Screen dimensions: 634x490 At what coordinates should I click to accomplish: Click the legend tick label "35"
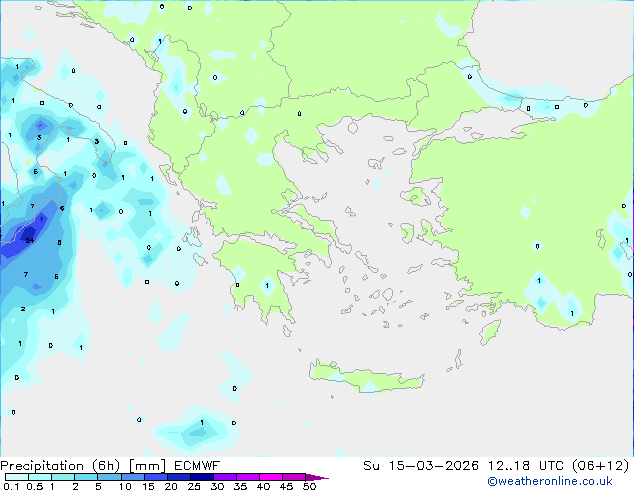coord(241,486)
